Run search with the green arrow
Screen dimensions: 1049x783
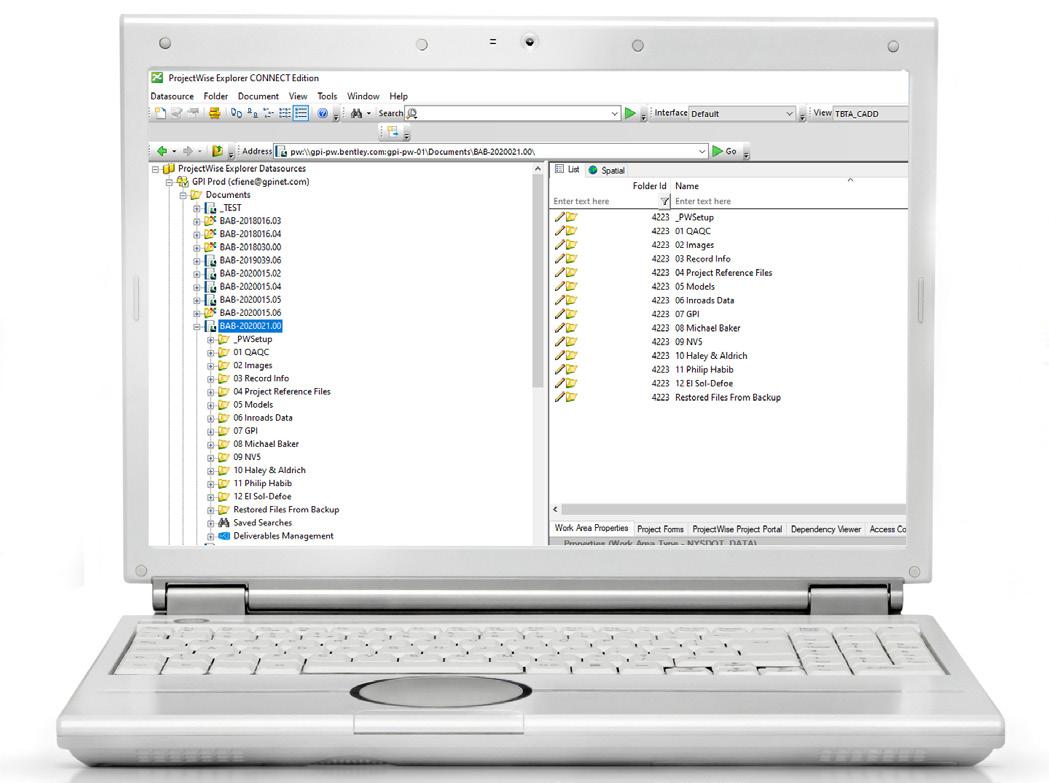tap(630, 113)
